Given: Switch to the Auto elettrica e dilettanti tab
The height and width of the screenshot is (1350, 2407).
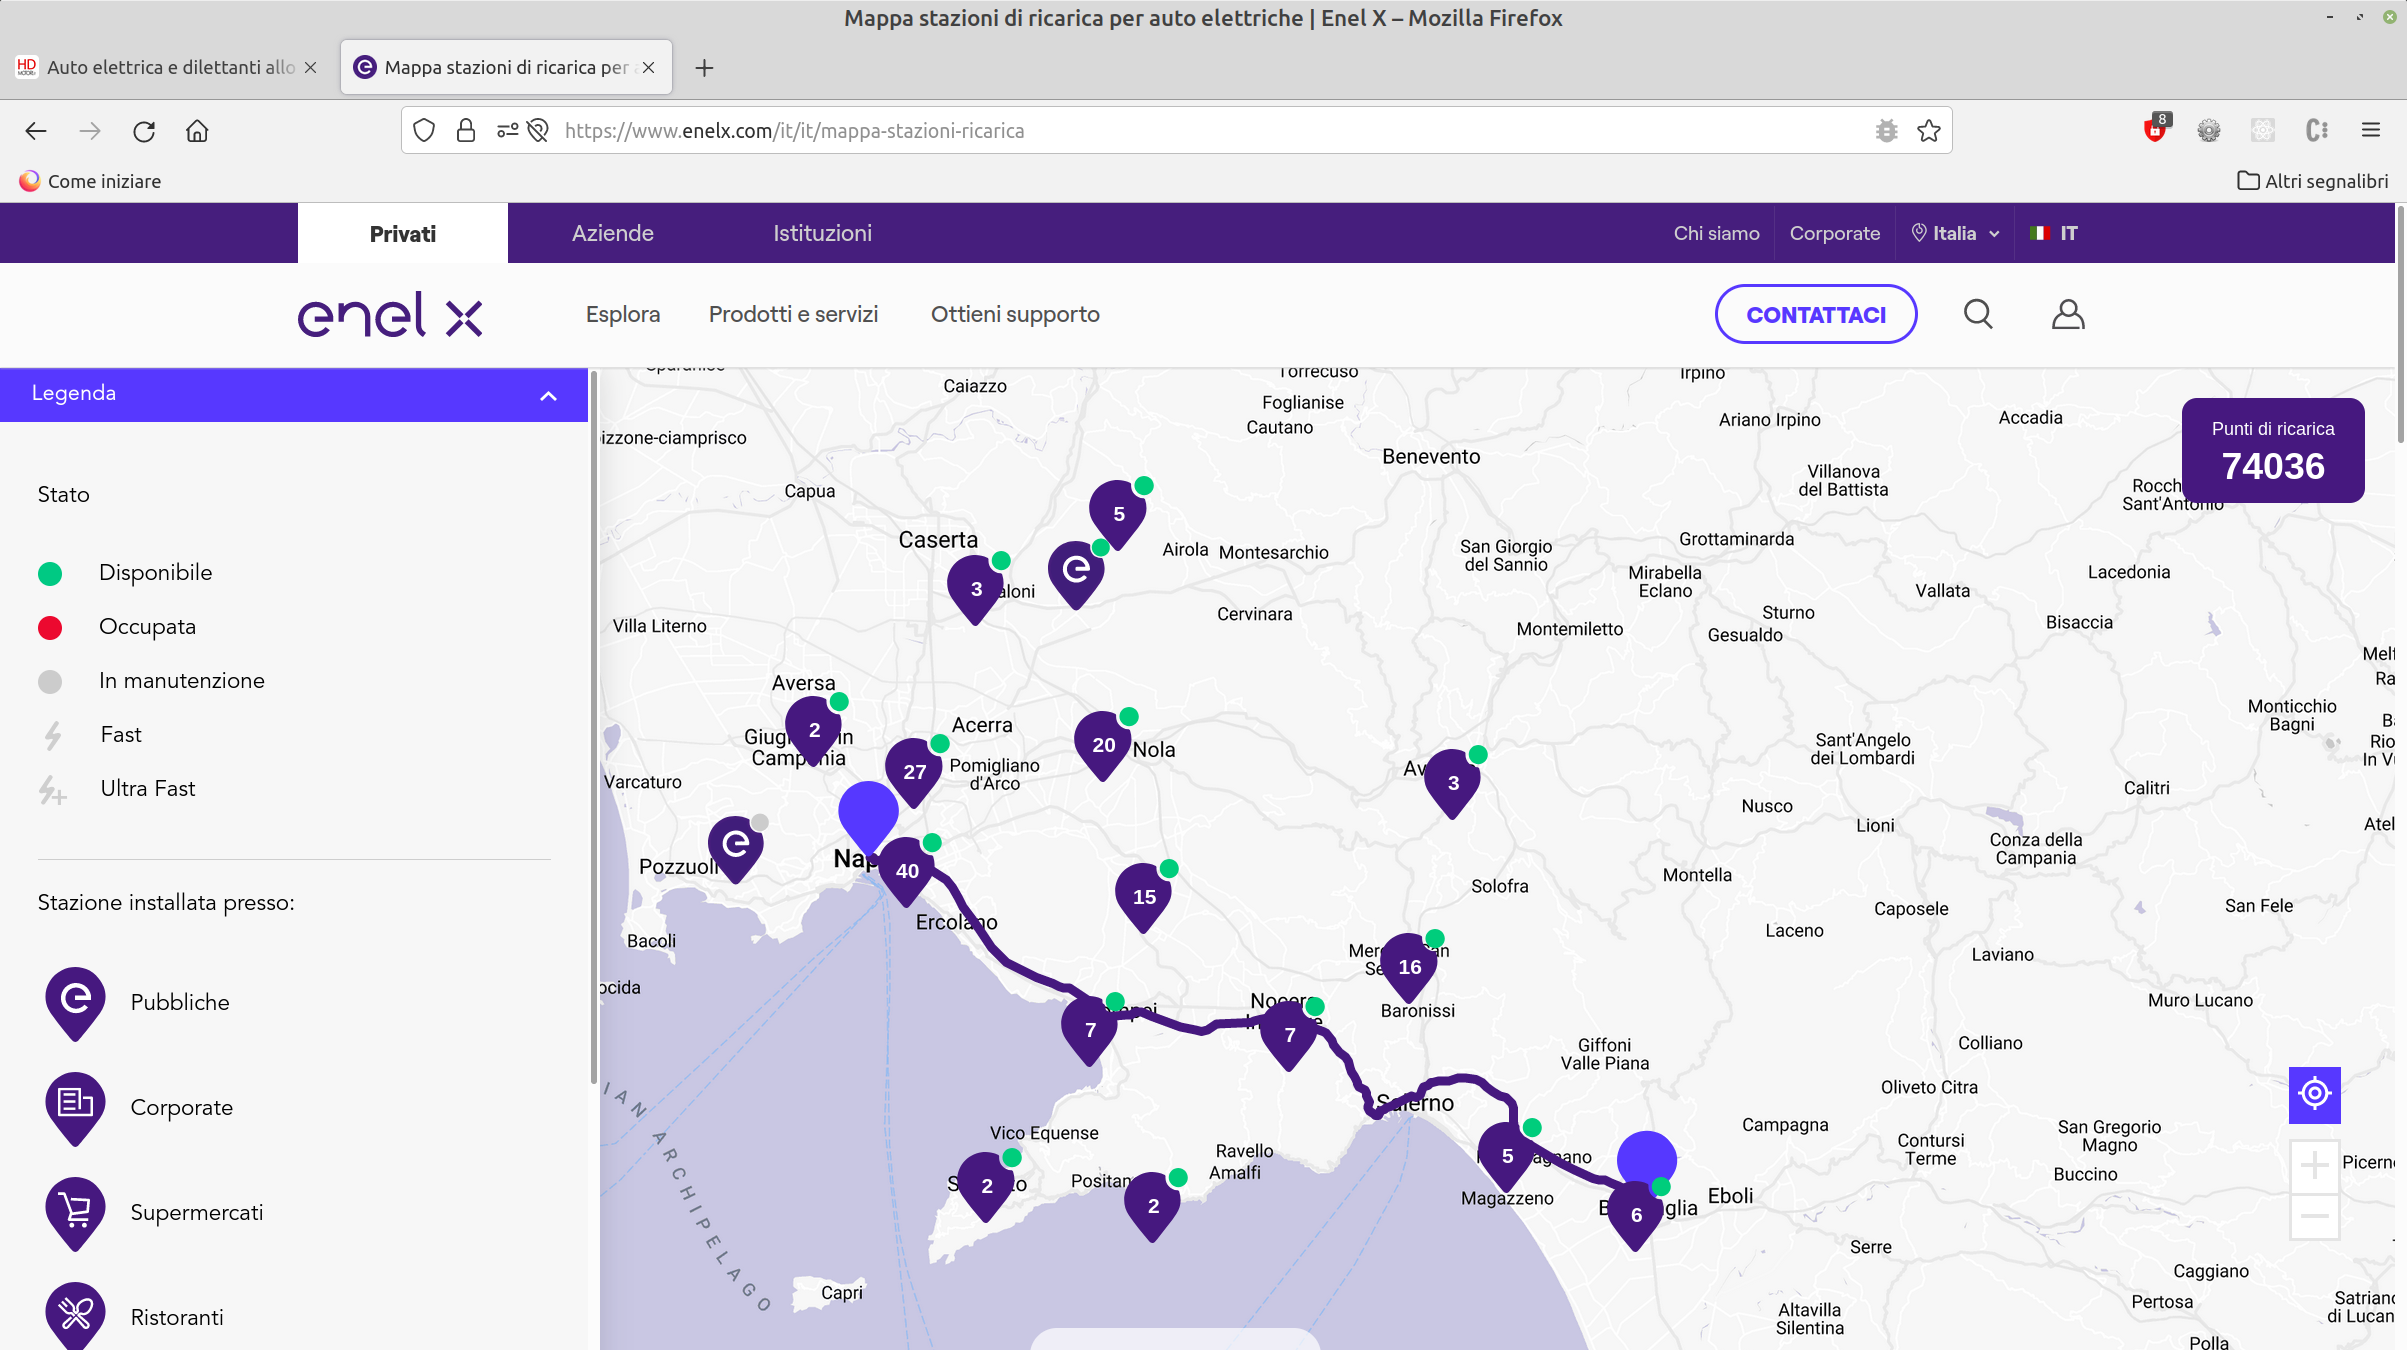Looking at the screenshot, I should coord(168,67).
